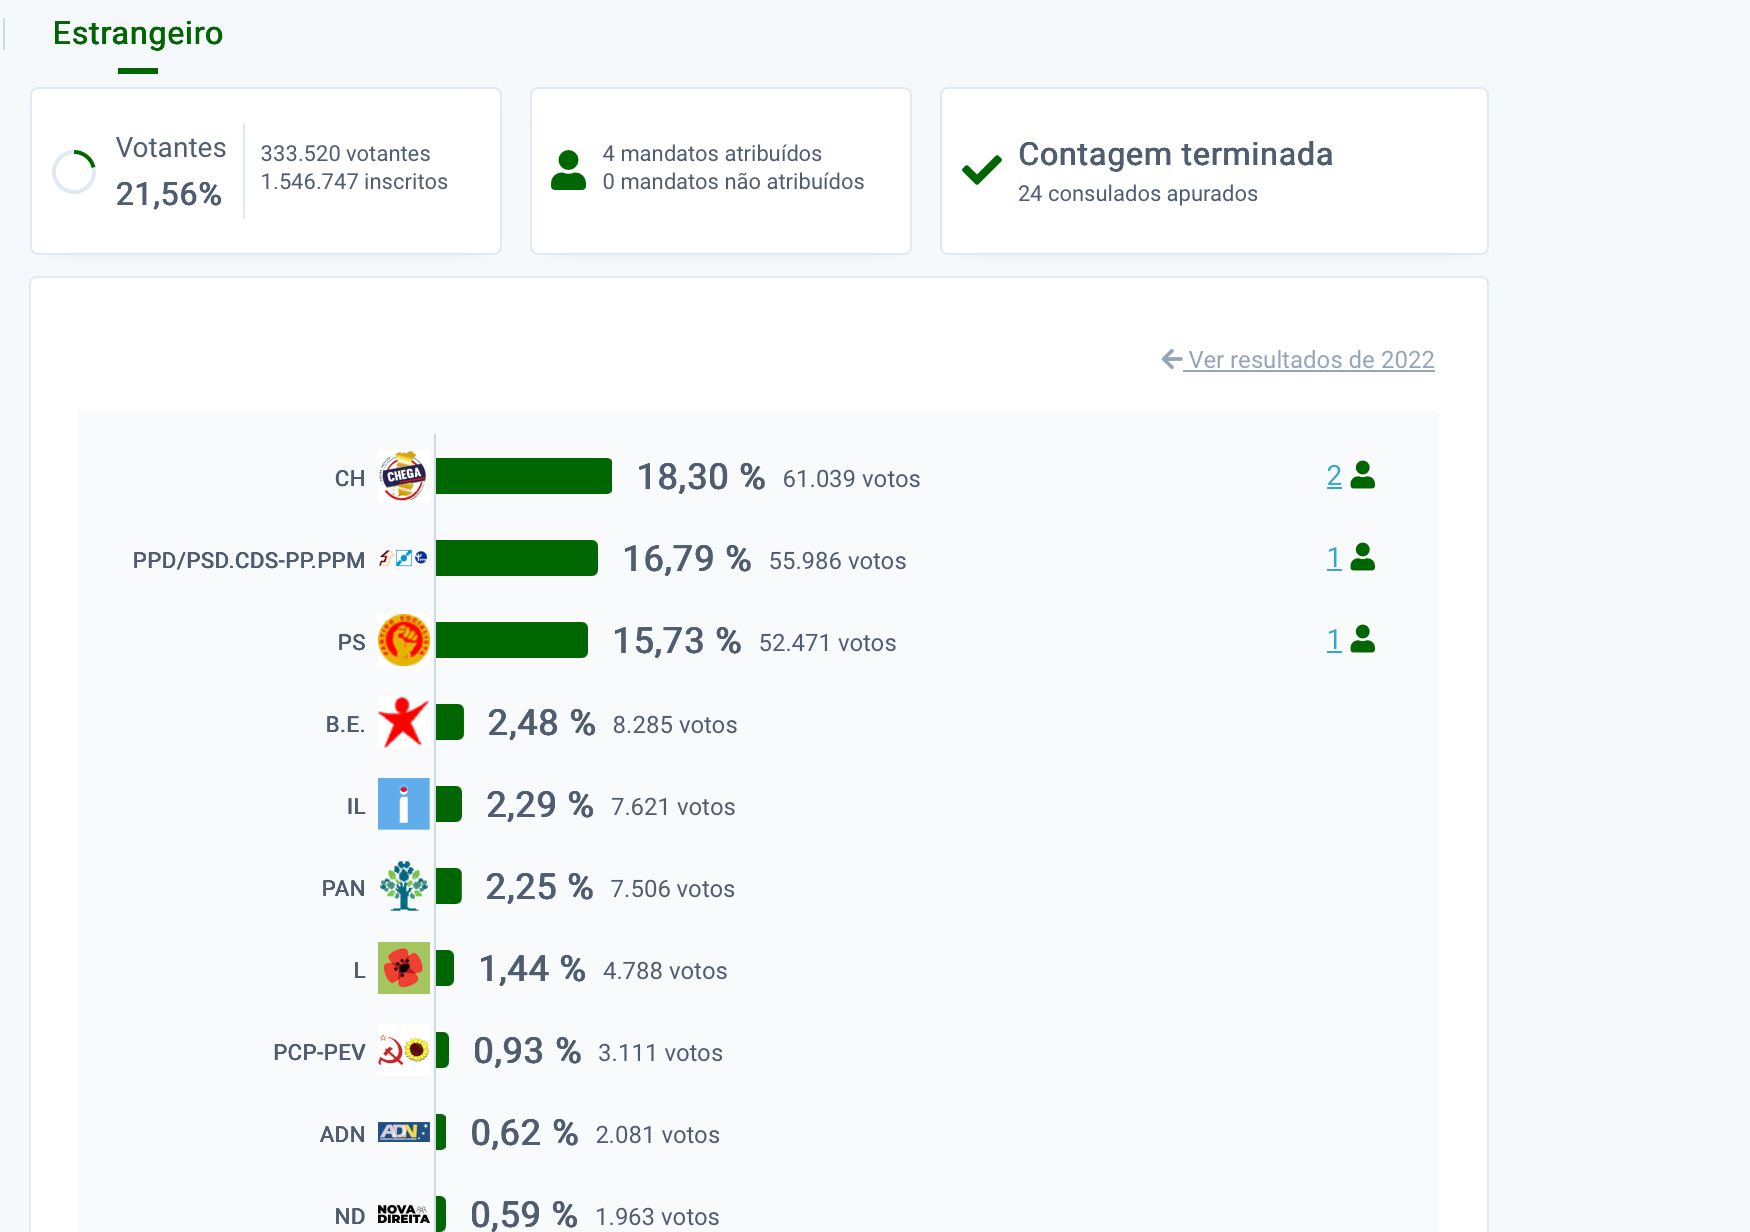The height and width of the screenshot is (1232, 1750).
Task: Click the Livre poppy flower logo
Action: (403, 968)
